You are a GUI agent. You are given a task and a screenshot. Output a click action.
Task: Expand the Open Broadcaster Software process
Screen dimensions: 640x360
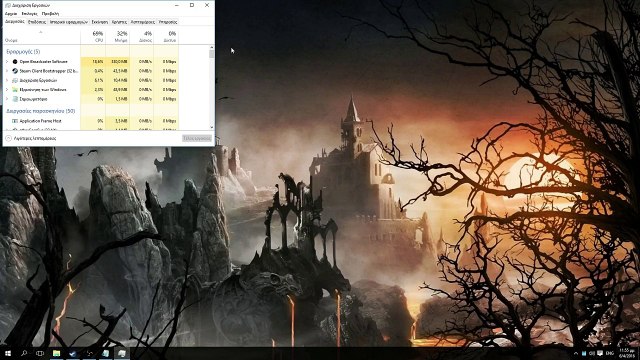tap(7, 62)
